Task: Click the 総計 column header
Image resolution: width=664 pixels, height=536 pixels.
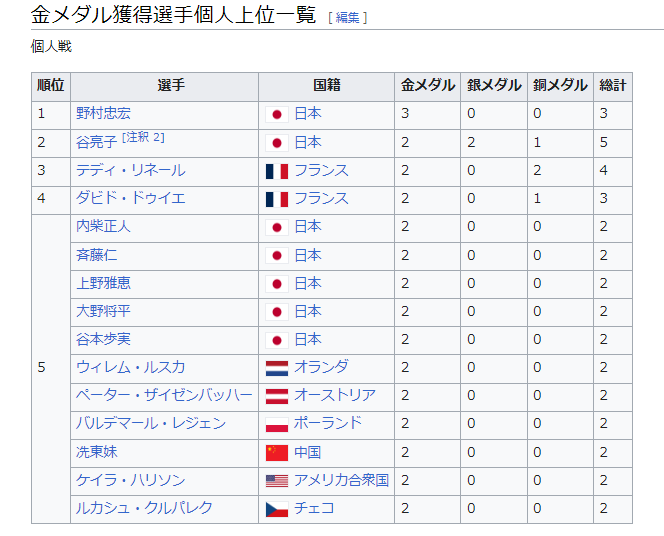Action: click(x=613, y=86)
